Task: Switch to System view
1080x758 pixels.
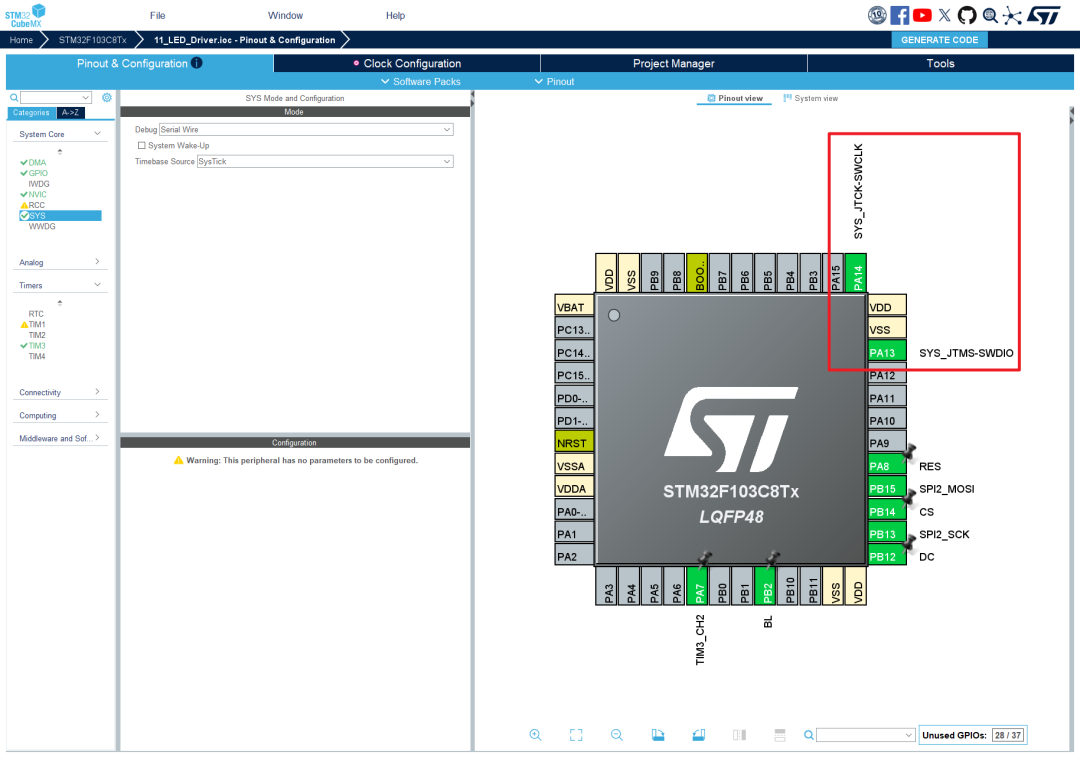Action: pos(811,98)
